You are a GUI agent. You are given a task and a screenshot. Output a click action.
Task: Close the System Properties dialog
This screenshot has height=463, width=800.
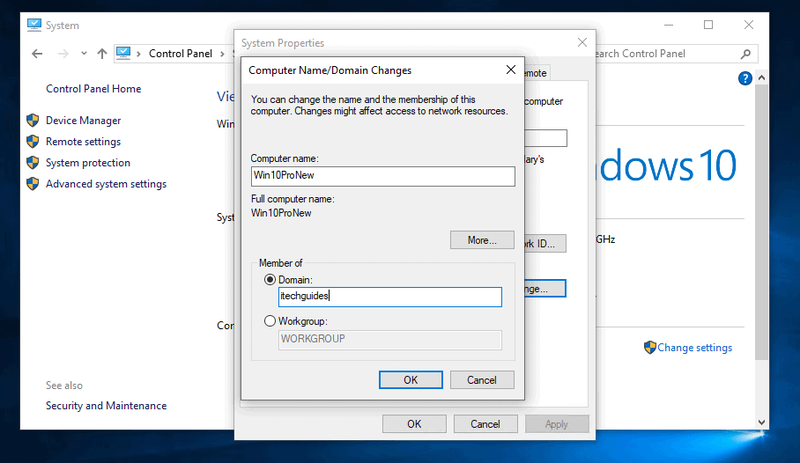582,42
